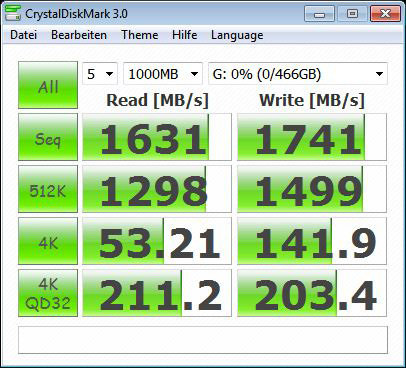Open the Theme menu

pos(140,35)
